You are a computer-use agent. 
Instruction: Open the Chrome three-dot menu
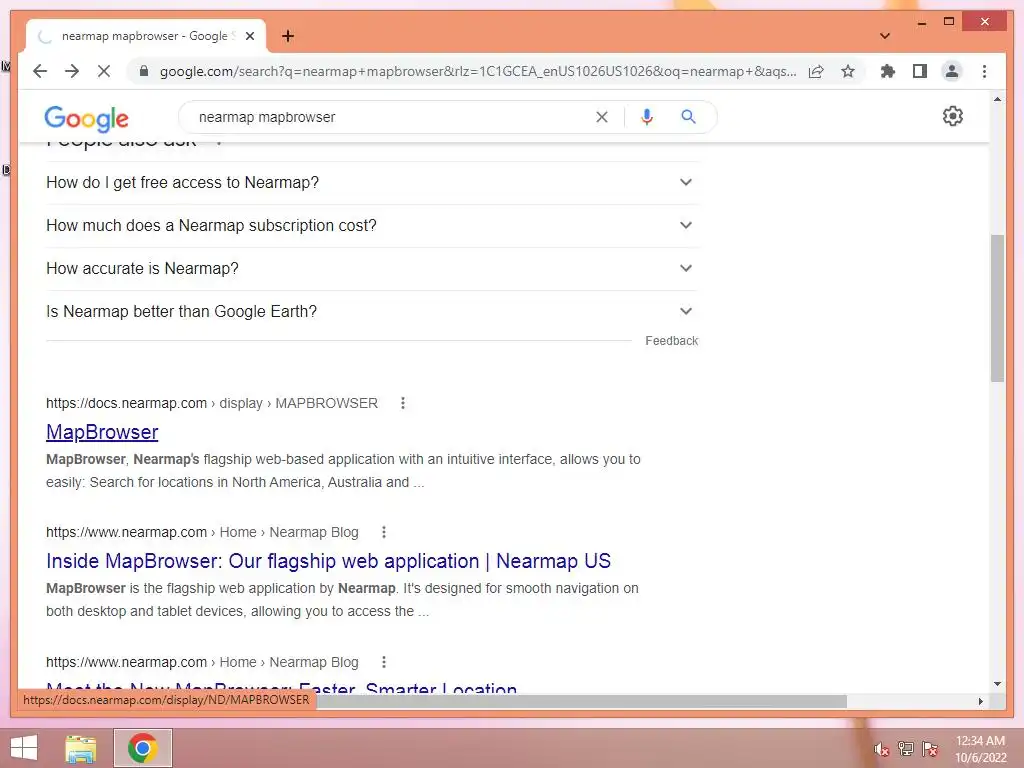coord(984,71)
